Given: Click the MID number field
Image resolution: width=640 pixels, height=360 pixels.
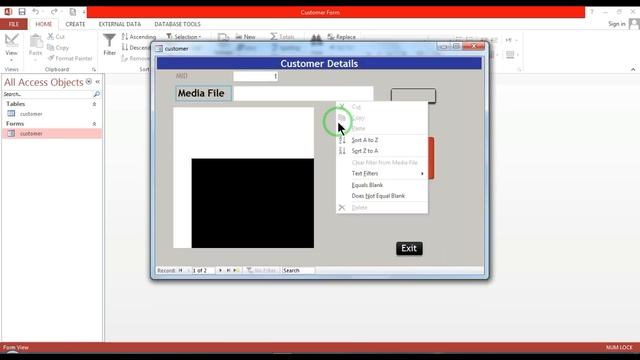Looking at the screenshot, I should click(256, 76).
